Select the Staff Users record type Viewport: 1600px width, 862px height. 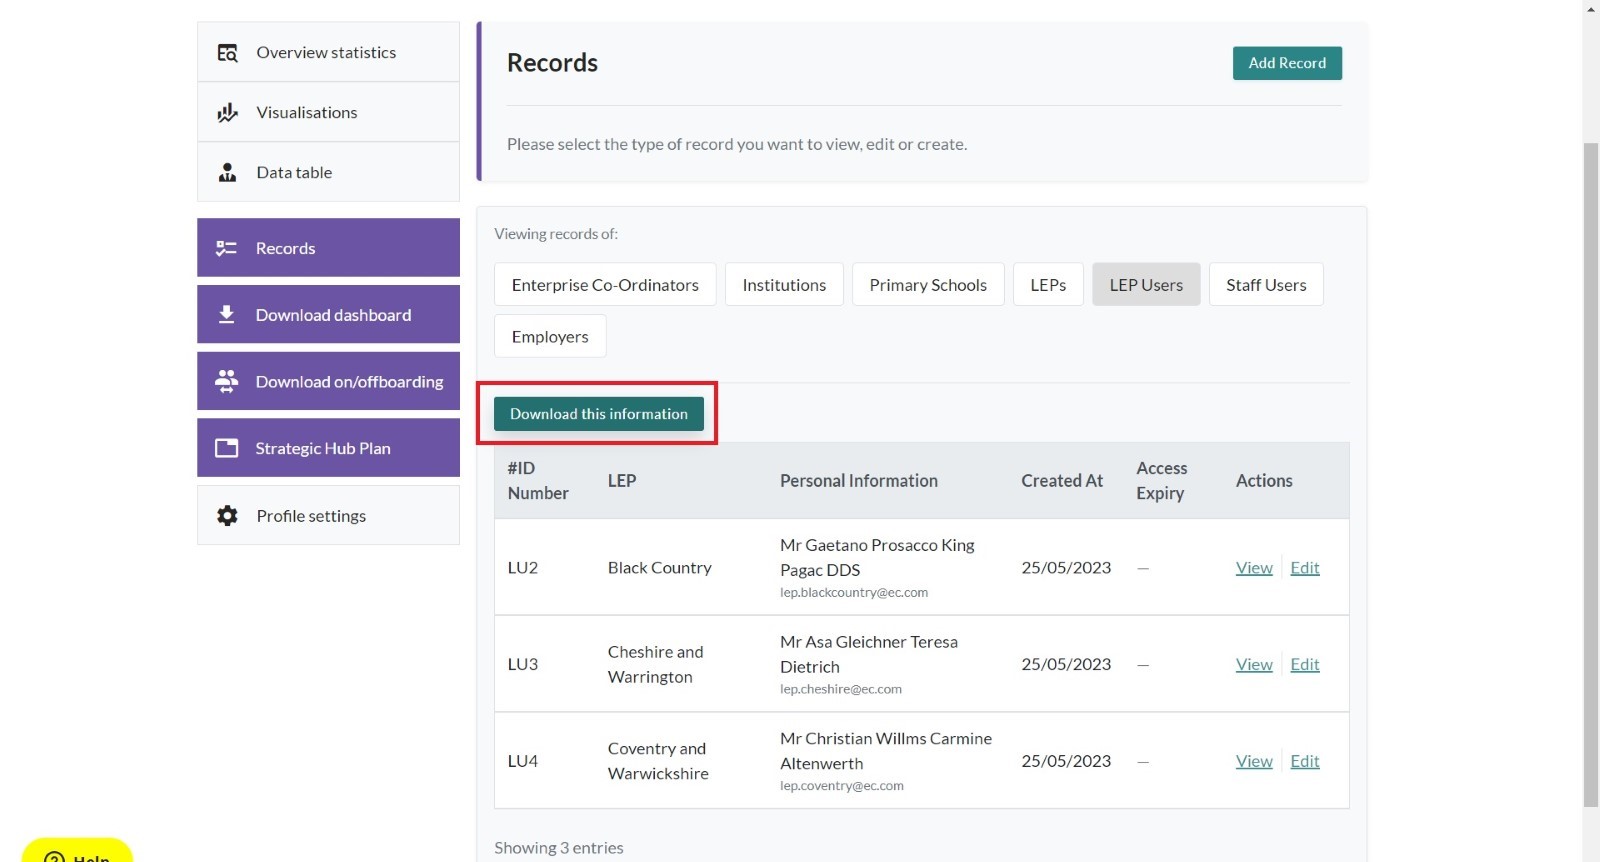[1266, 285]
